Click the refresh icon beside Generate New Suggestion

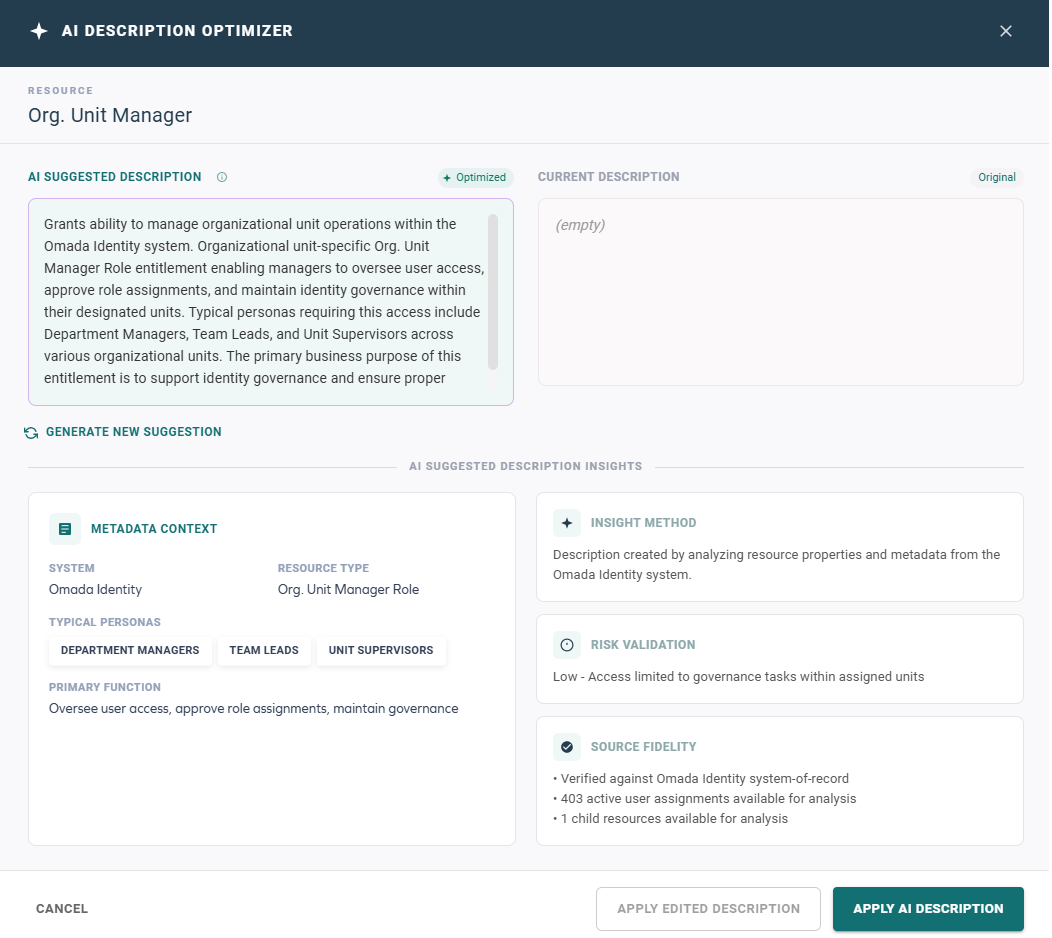coord(30,432)
